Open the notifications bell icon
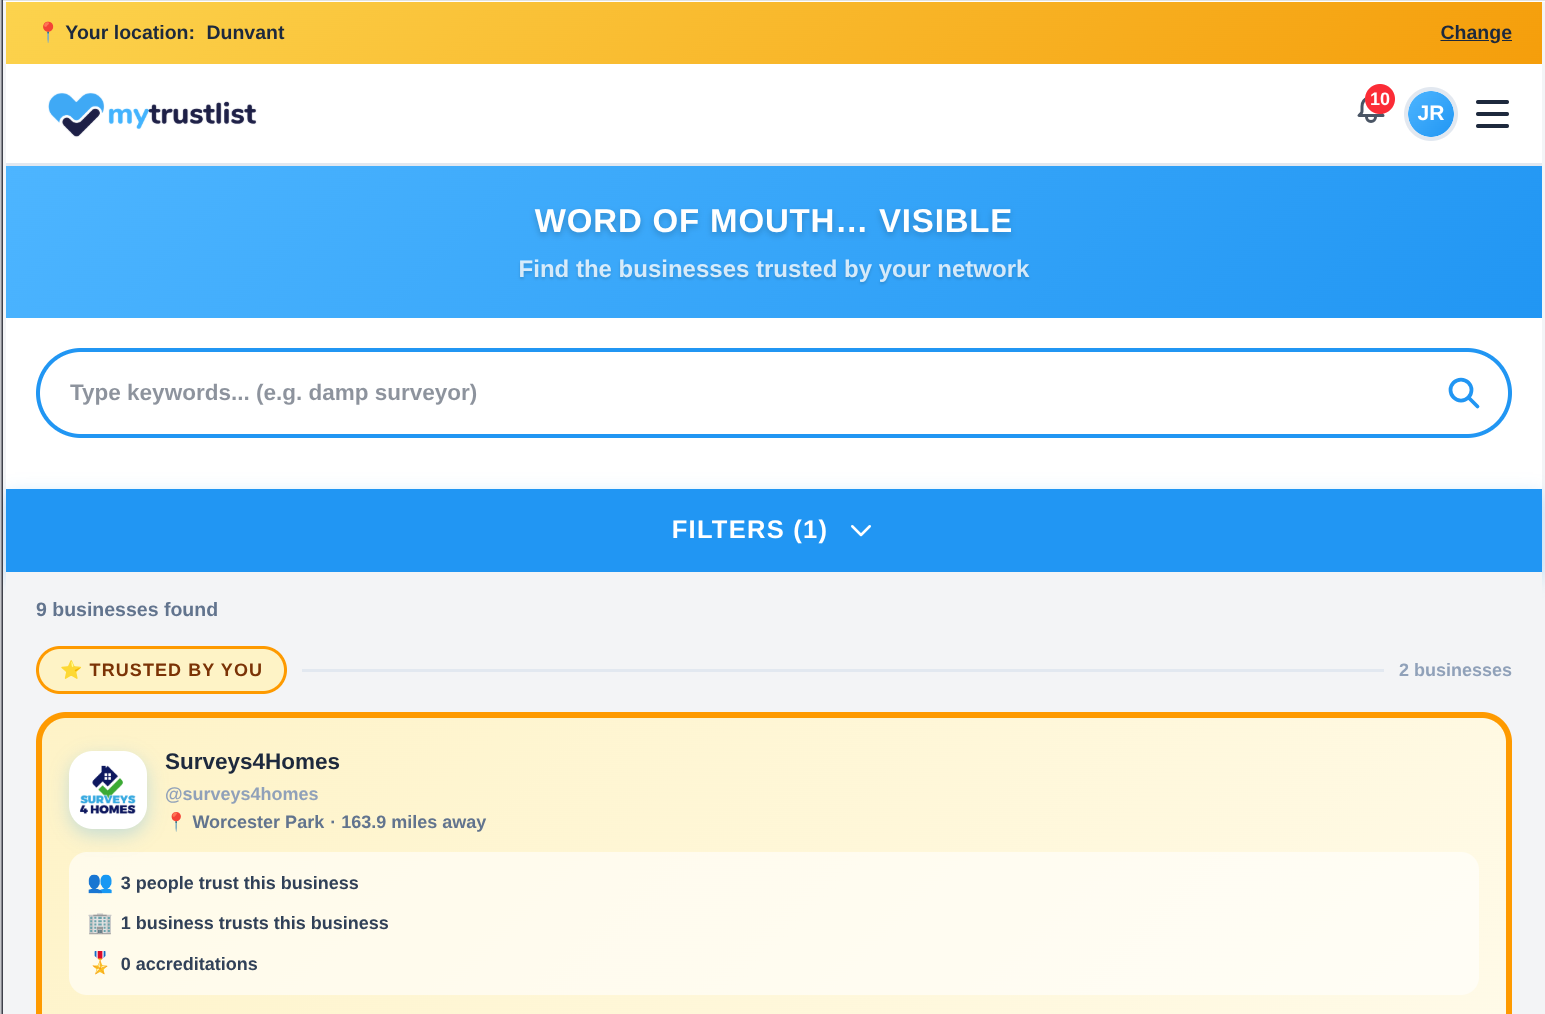 (1369, 112)
